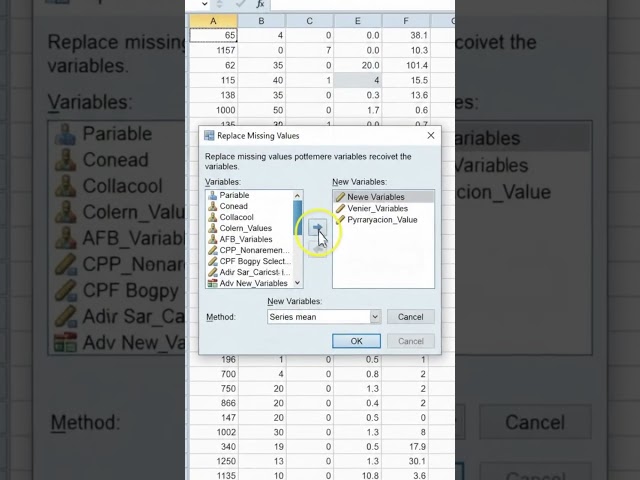Click the ruler icon beside Venier_Variables
Viewport: 640px width, 480px height.
[x=340, y=208]
